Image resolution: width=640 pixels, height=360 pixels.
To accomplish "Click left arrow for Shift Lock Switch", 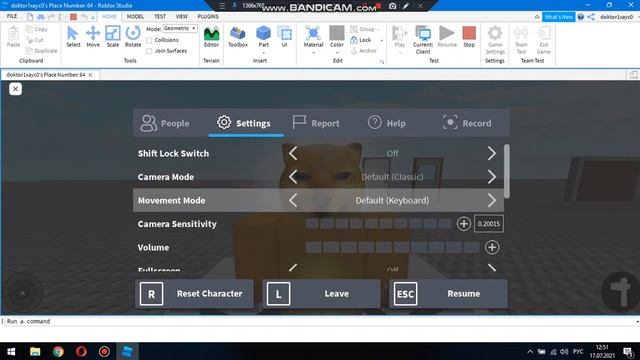I will click(x=293, y=153).
